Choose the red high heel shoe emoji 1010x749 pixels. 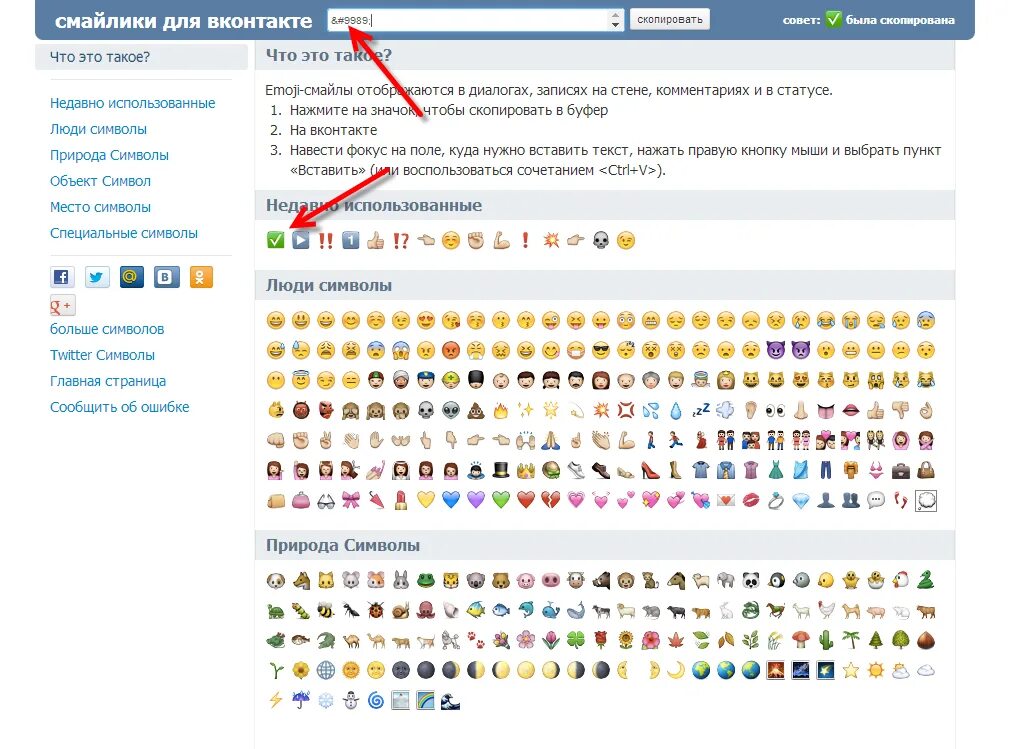pyautogui.click(x=651, y=470)
